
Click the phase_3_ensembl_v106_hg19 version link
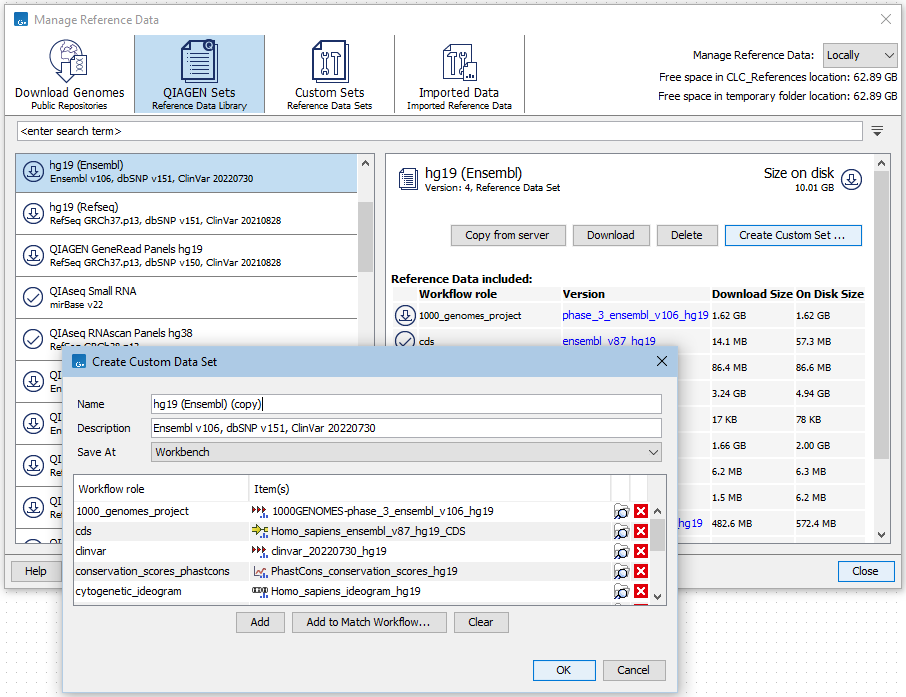(x=635, y=315)
